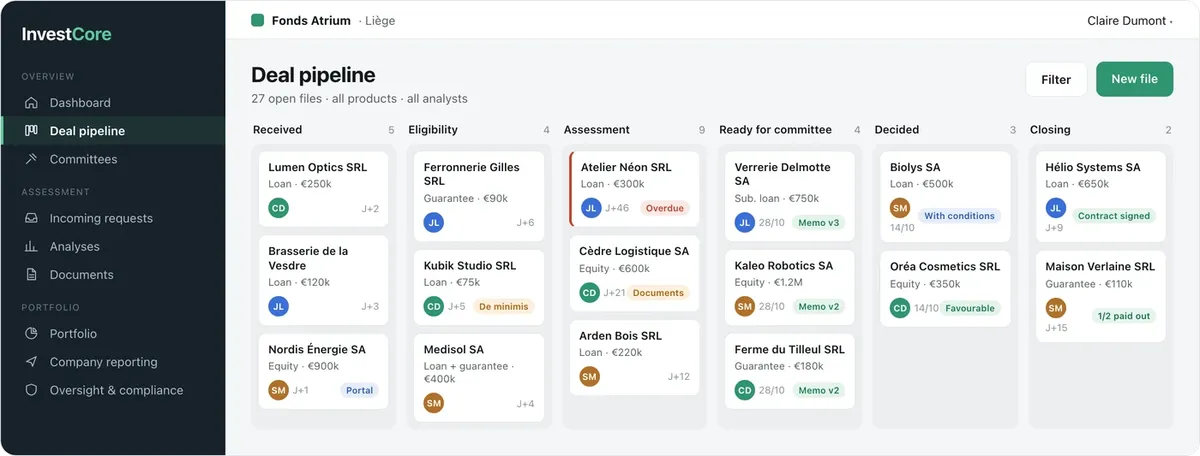Select Deal pipeline in sidebar

pos(113,131)
